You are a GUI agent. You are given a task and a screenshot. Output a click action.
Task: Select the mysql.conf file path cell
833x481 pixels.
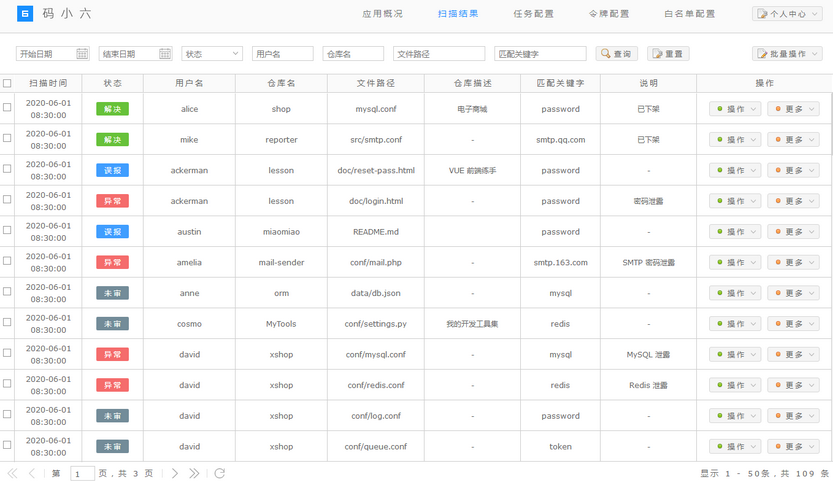point(376,109)
